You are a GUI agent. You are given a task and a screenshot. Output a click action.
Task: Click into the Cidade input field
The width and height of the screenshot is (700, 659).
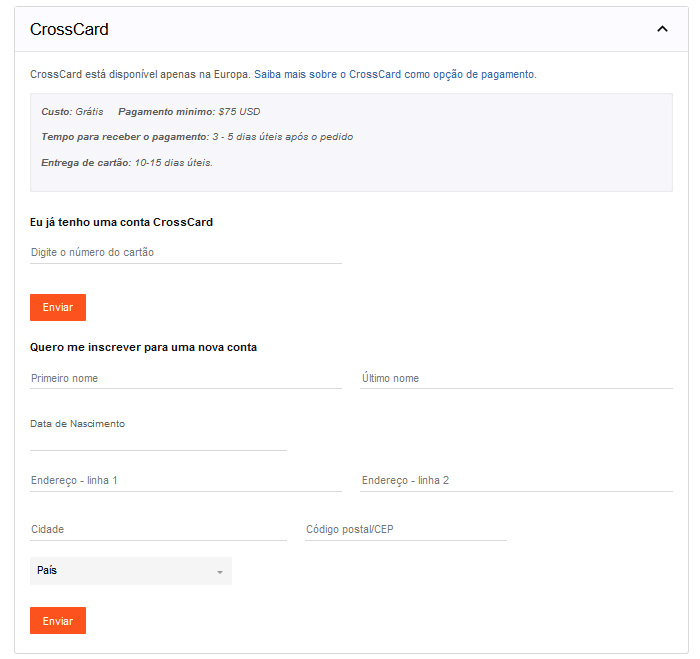click(158, 529)
